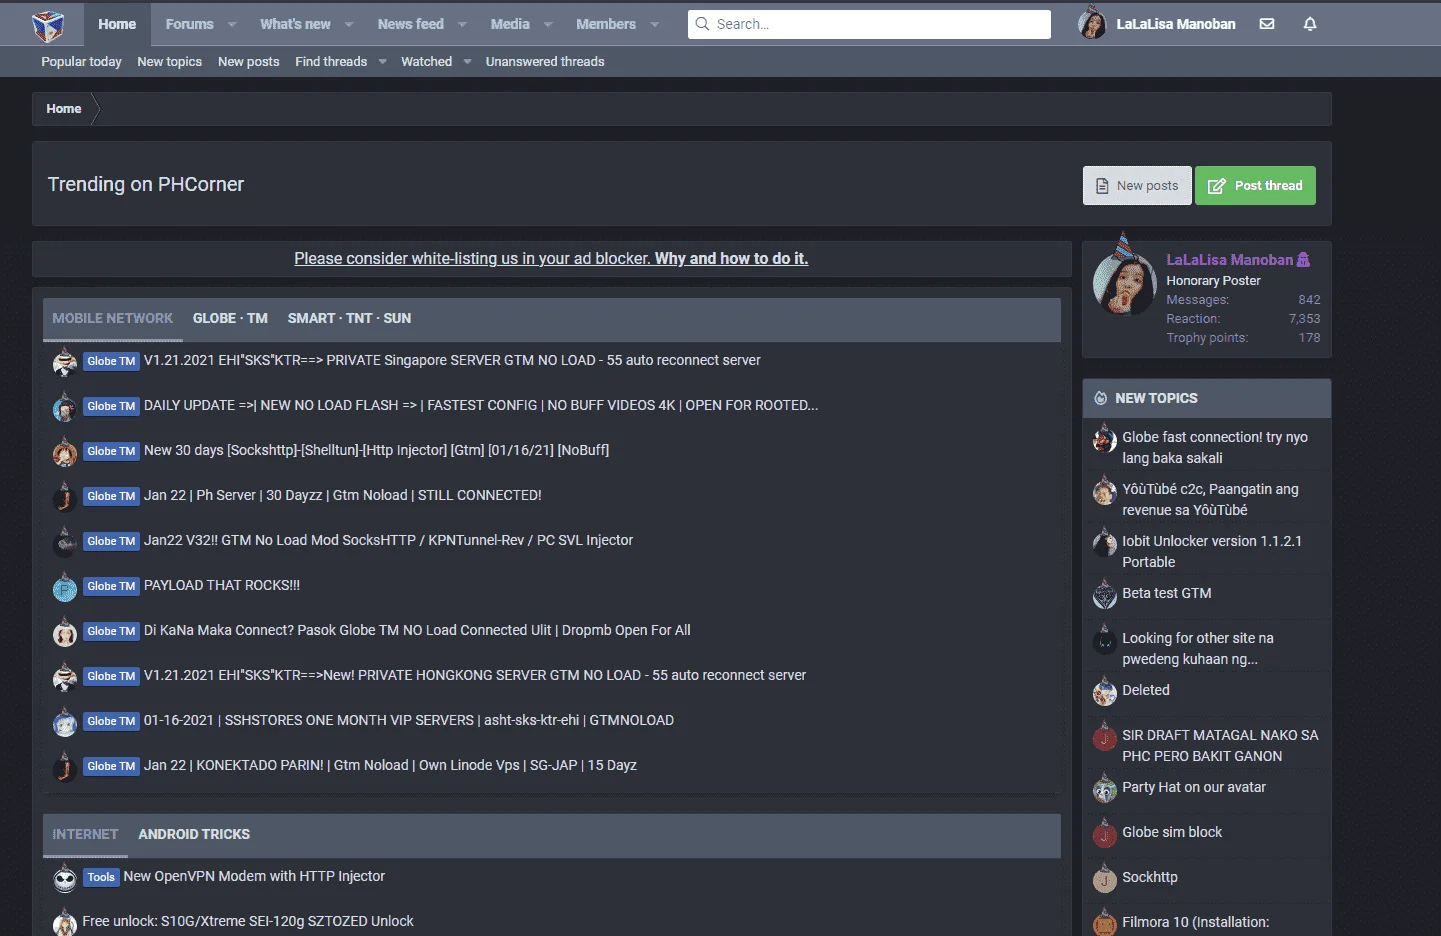Open avatar beside KONEKTADO PARIN thread

(65, 767)
